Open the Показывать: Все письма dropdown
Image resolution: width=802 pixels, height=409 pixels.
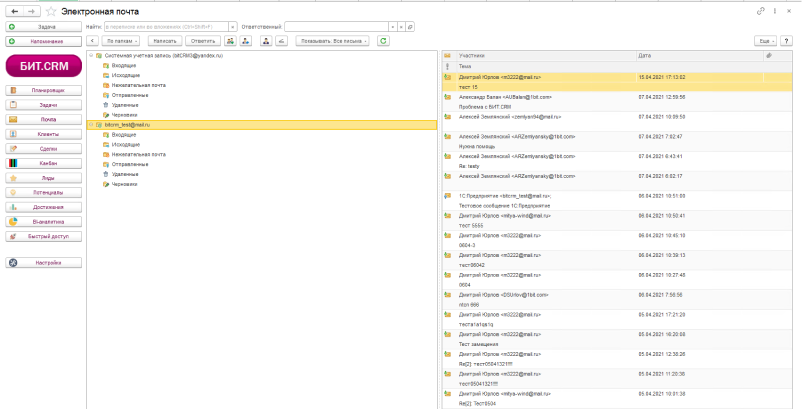coord(332,41)
